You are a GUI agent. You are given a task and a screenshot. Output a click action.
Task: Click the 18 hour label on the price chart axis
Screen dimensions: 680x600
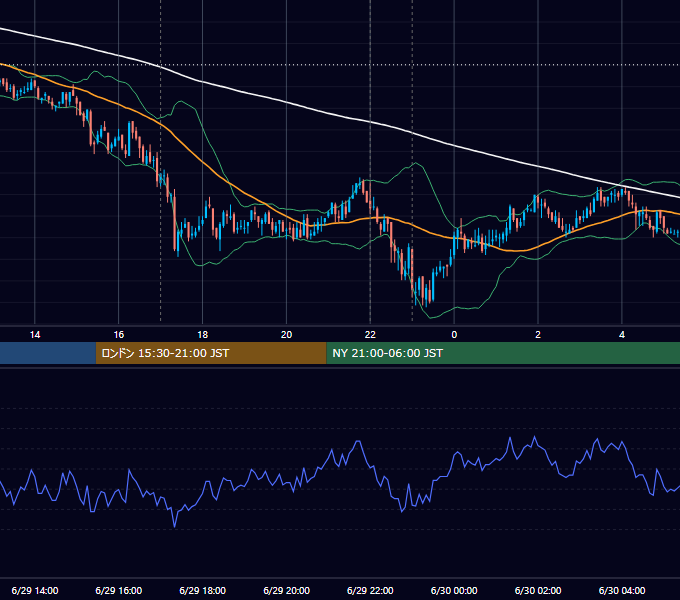(x=203, y=335)
